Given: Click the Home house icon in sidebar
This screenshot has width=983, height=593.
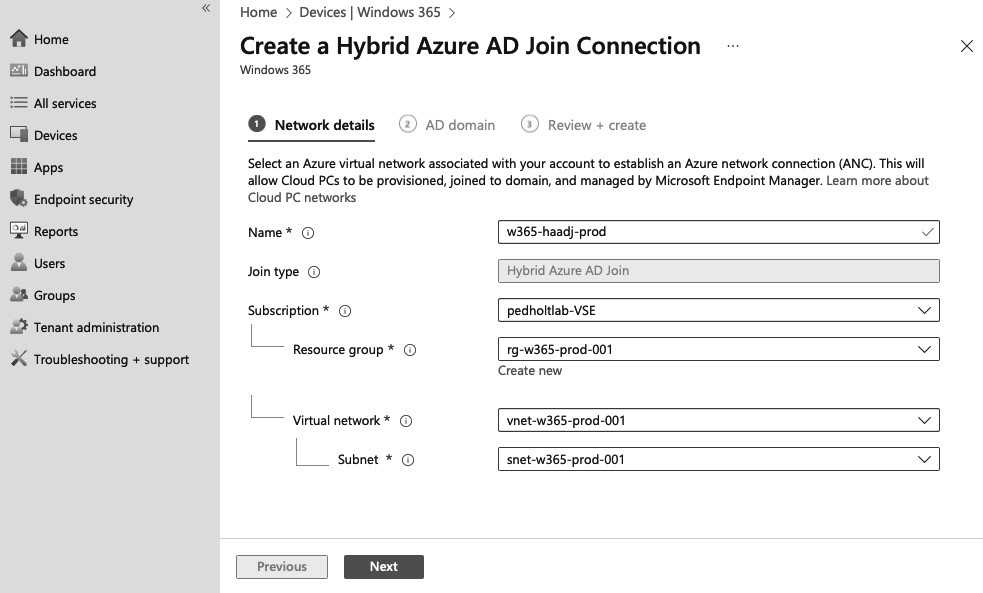Looking at the screenshot, I should 19,38.
